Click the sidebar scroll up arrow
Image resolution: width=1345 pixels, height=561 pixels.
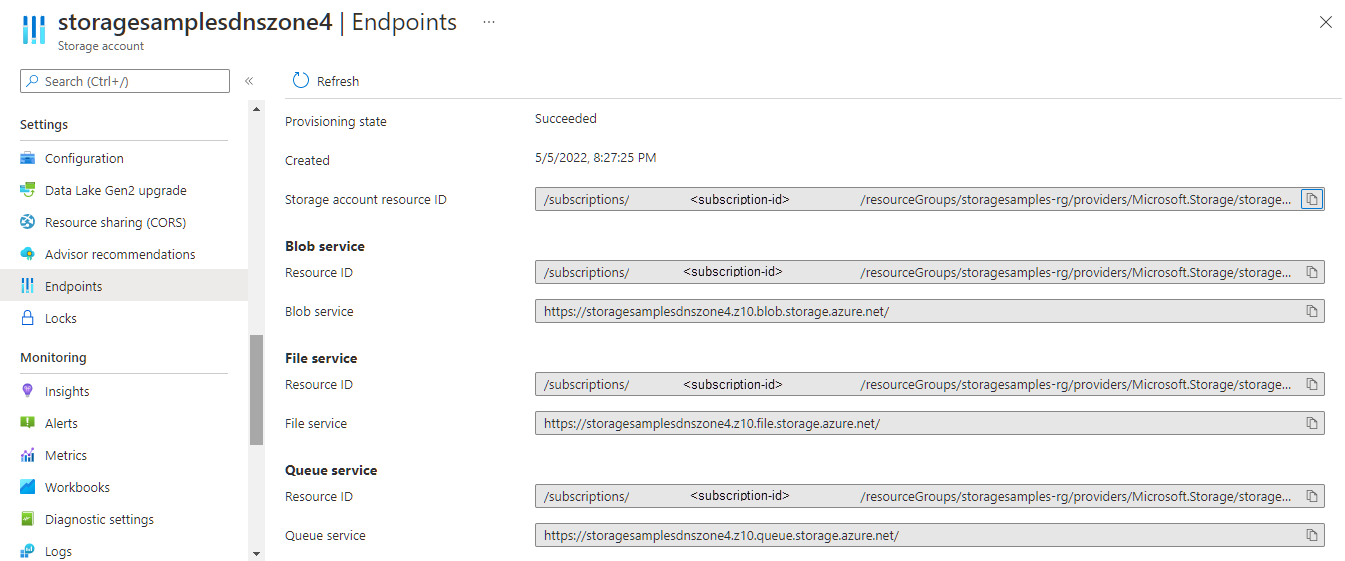(256, 109)
